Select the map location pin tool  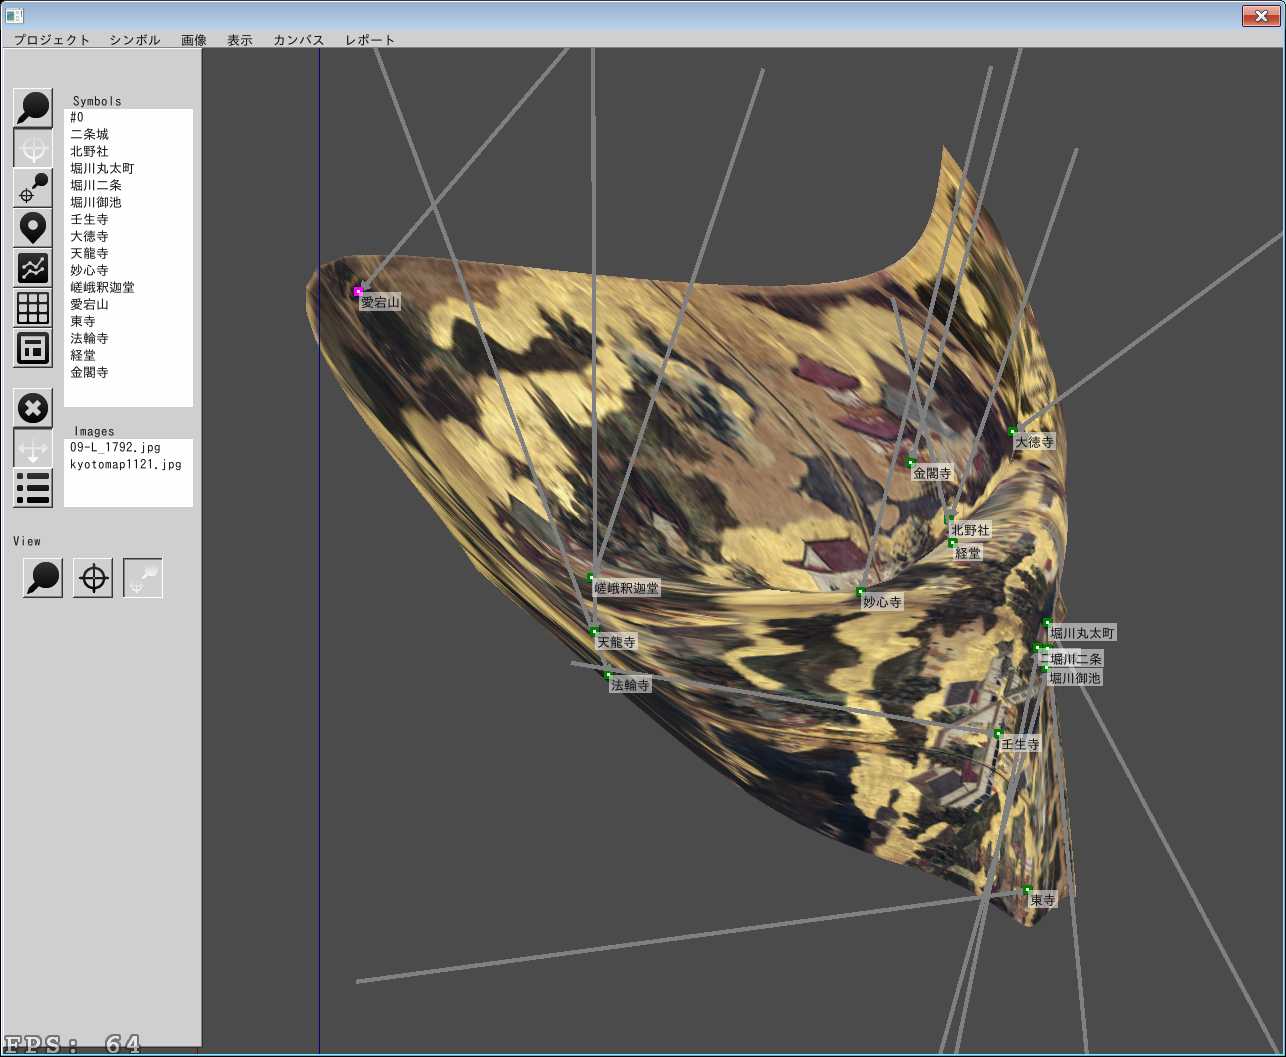(33, 228)
